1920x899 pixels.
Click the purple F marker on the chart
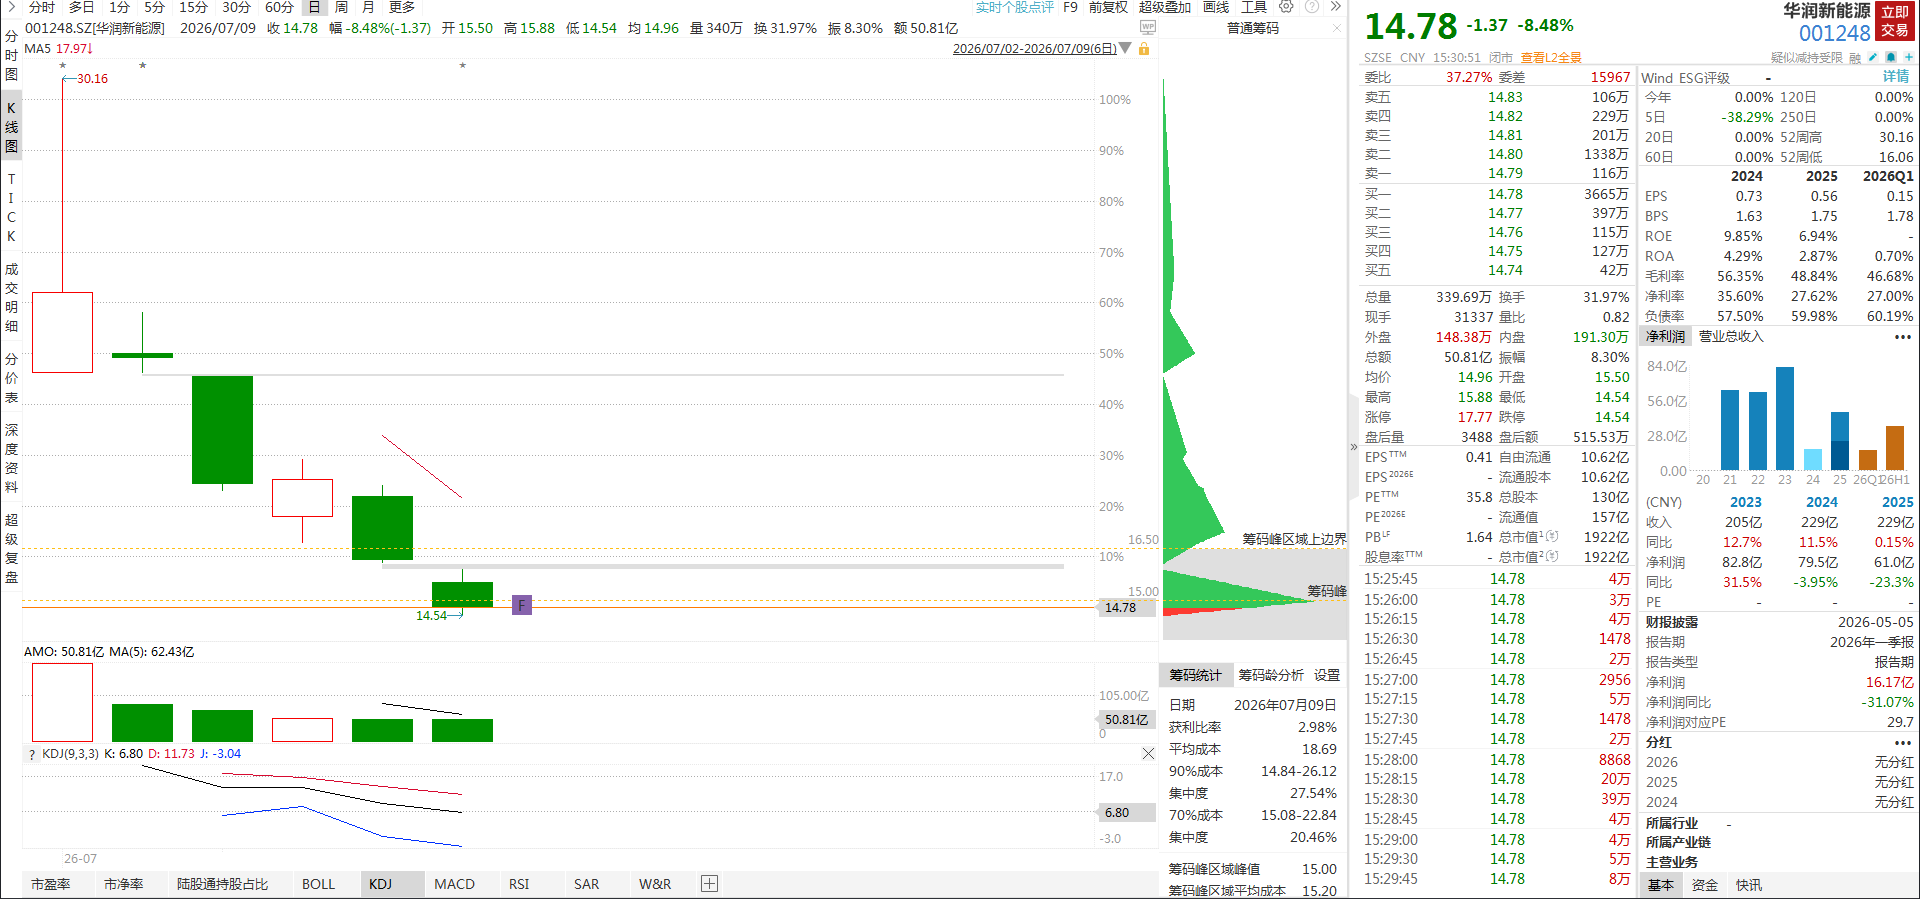[522, 605]
